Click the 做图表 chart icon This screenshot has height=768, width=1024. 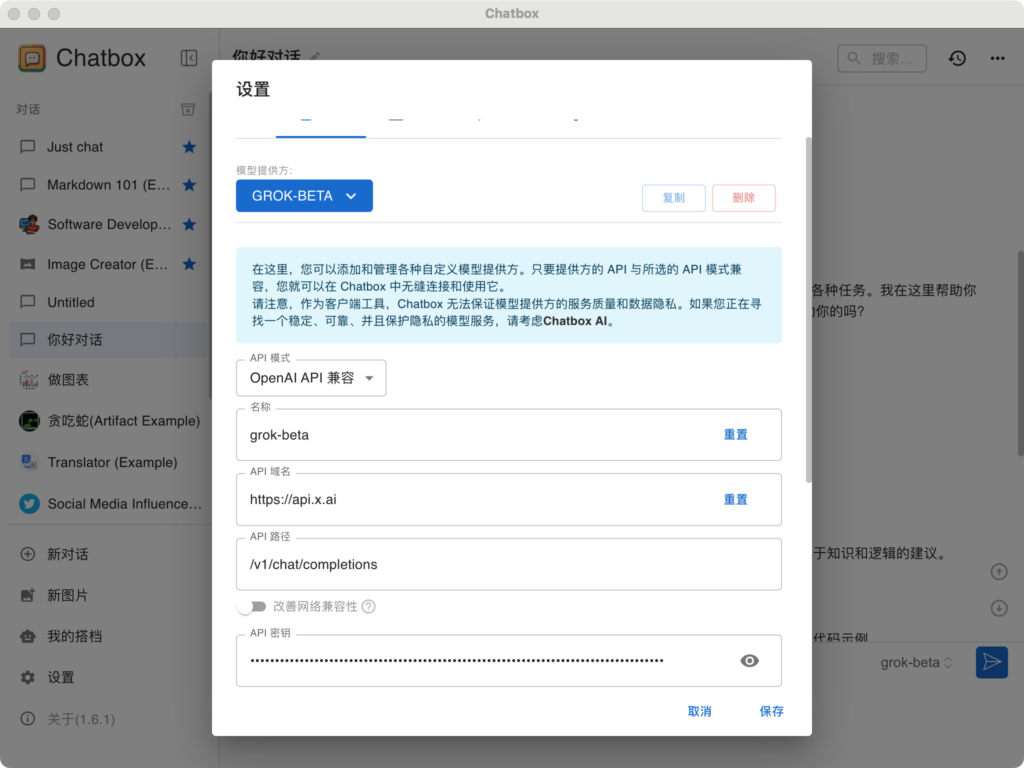tap(29, 379)
